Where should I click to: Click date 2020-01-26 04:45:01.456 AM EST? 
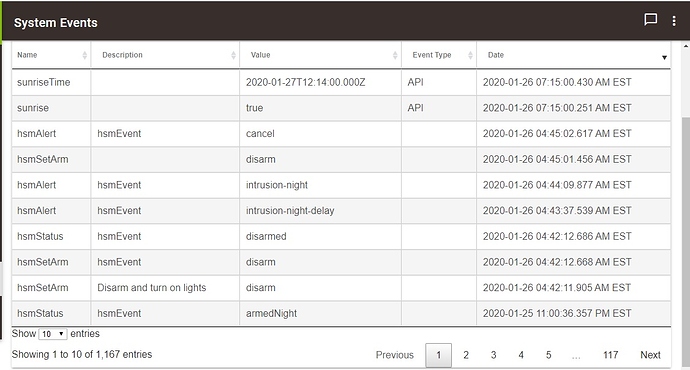(x=557, y=159)
